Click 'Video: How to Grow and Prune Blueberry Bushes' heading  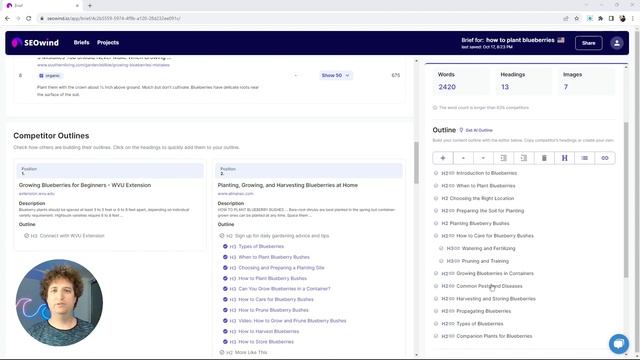pos(292,321)
